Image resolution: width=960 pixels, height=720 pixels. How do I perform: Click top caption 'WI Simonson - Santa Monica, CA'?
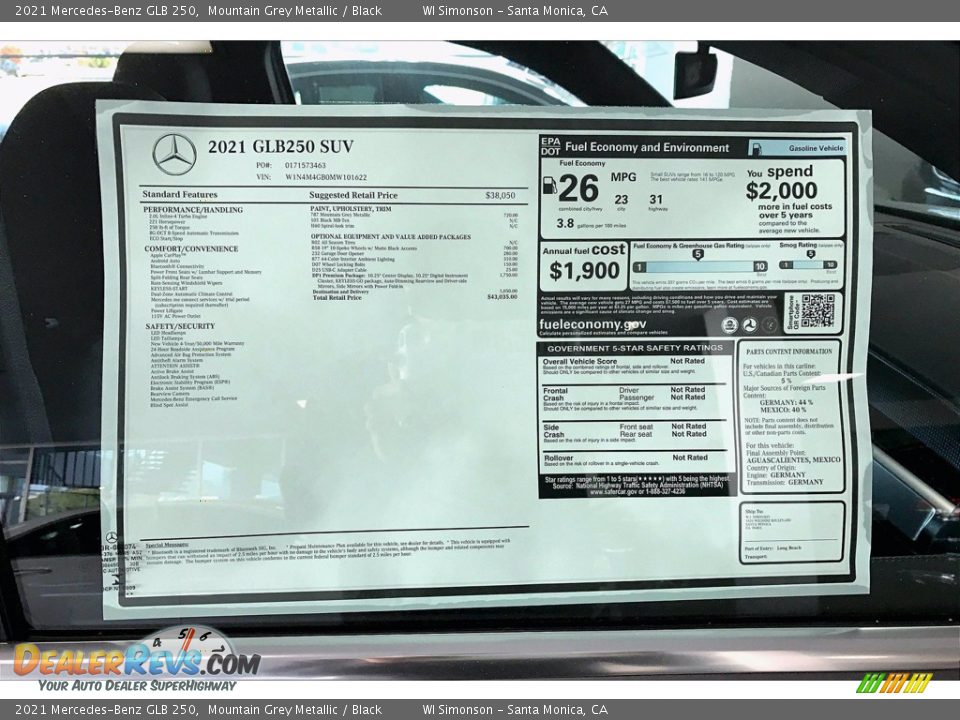515,10
